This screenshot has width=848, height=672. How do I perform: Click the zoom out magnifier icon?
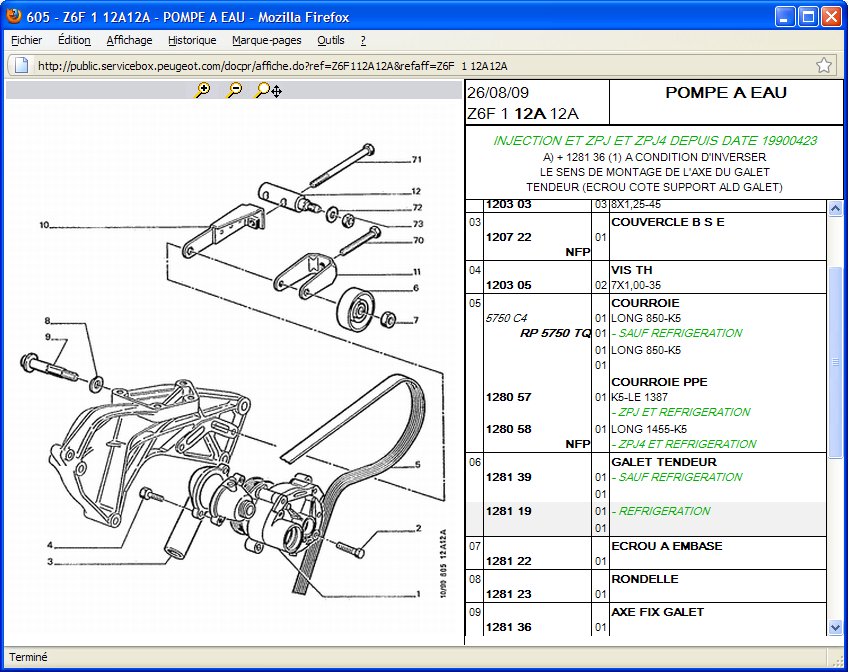234,90
